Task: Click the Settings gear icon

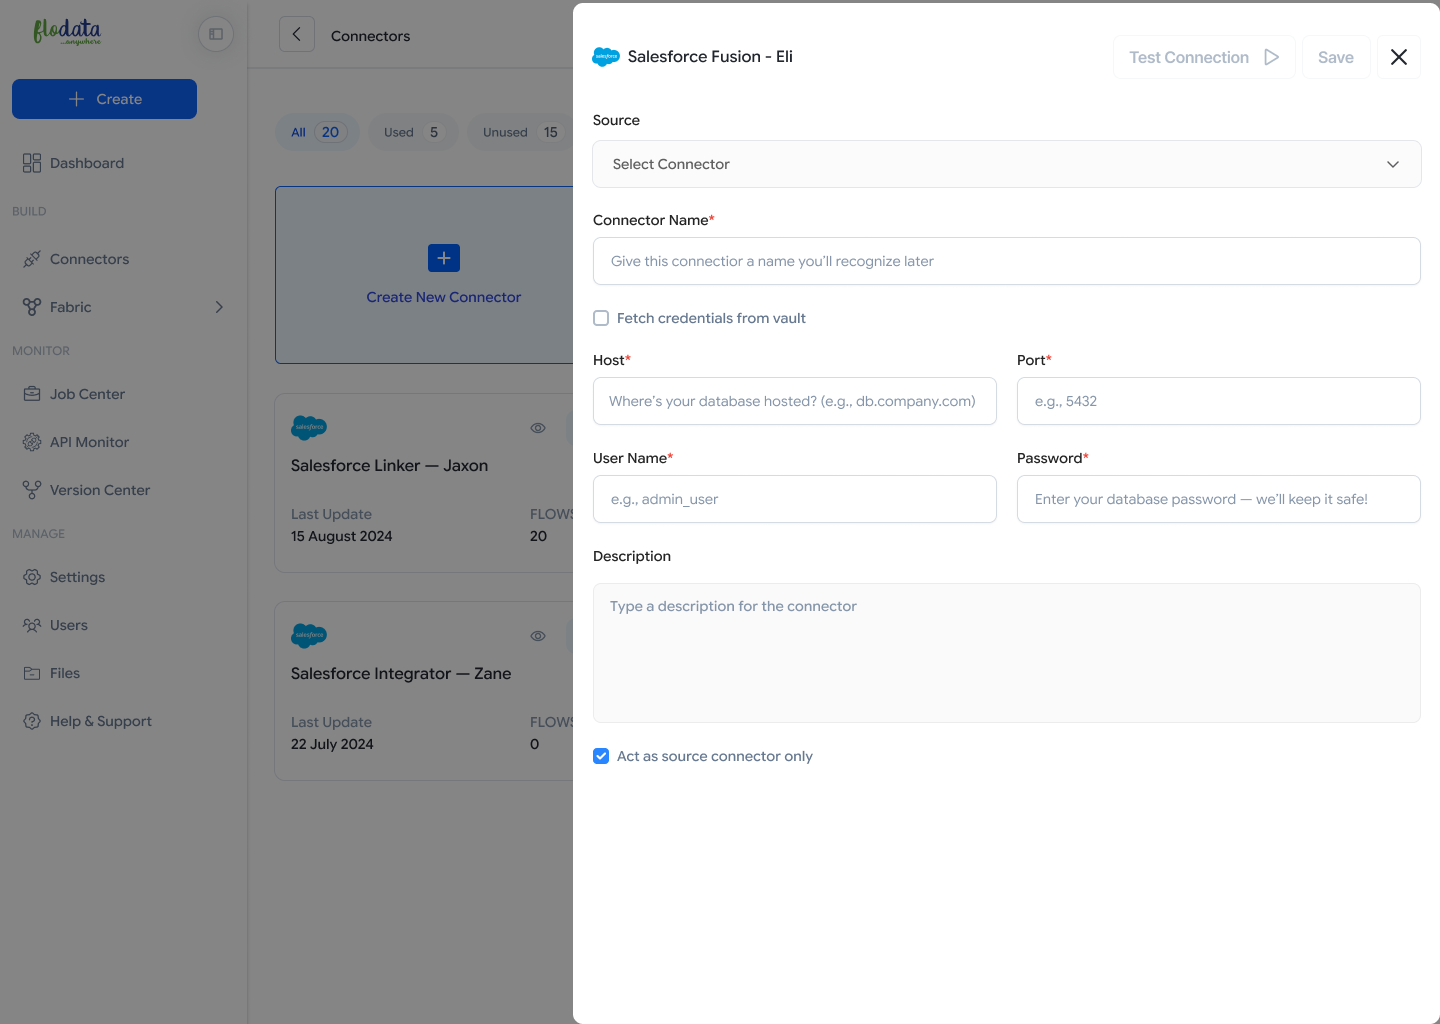Action: point(32,577)
